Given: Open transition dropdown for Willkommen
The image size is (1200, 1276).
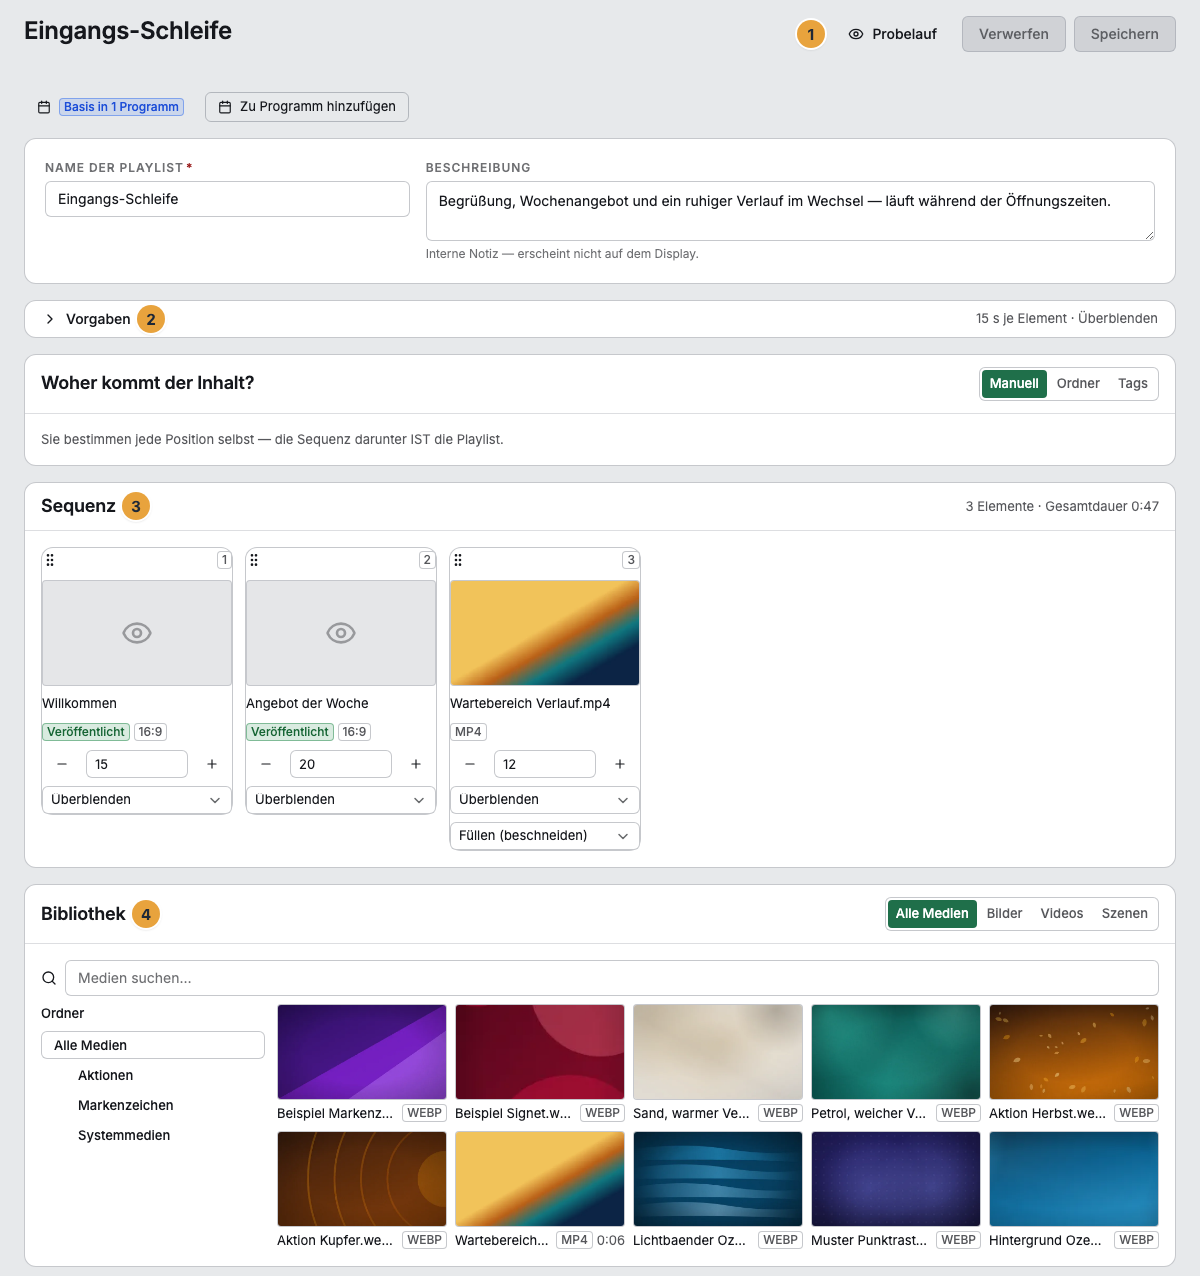Looking at the screenshot, I should point(137,800).
